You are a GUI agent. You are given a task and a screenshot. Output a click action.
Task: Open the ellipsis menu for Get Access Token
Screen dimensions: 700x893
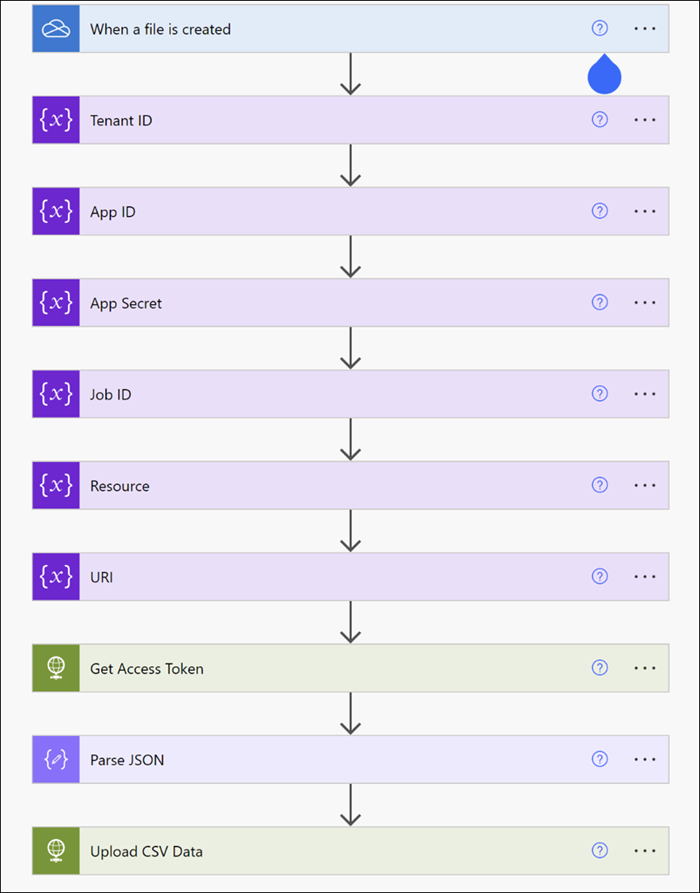coord(644,667)
